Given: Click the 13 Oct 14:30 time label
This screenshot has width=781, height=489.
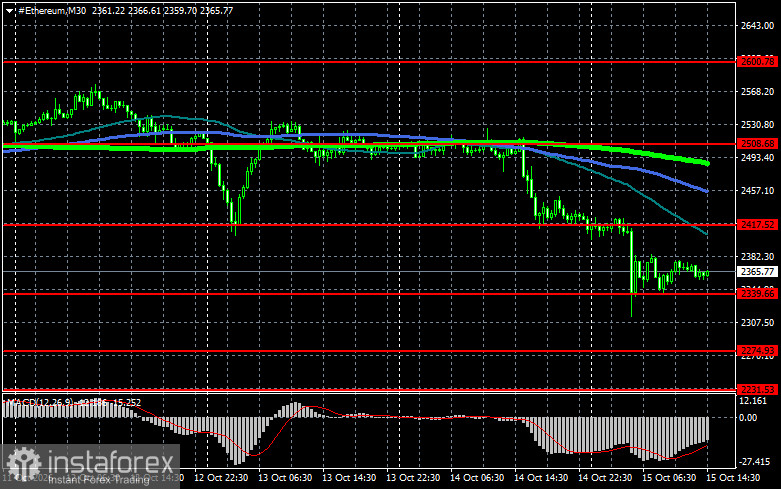Looking at the screenshot, I should (349, 478).
